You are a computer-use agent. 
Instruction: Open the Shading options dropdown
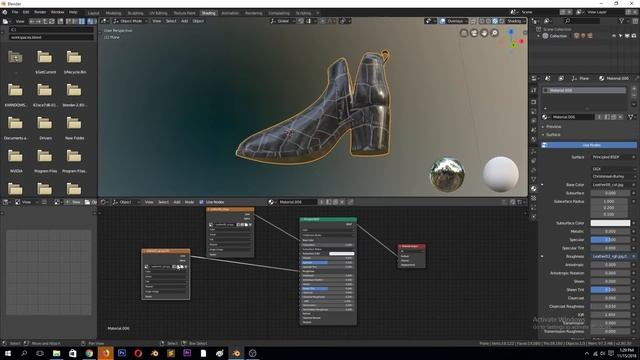(x=516, y=21)
